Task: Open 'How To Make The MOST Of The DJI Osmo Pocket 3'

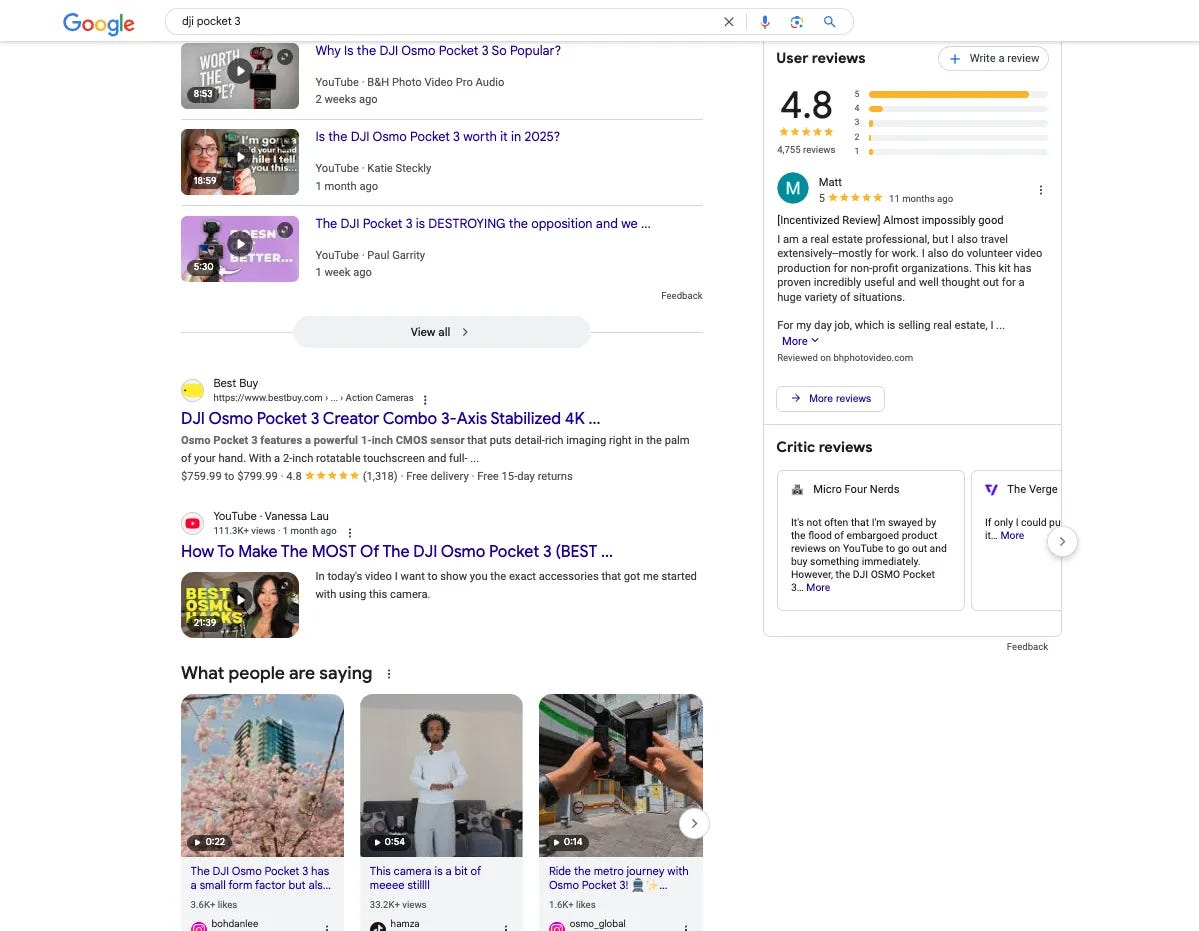Action: click(396, 551)
